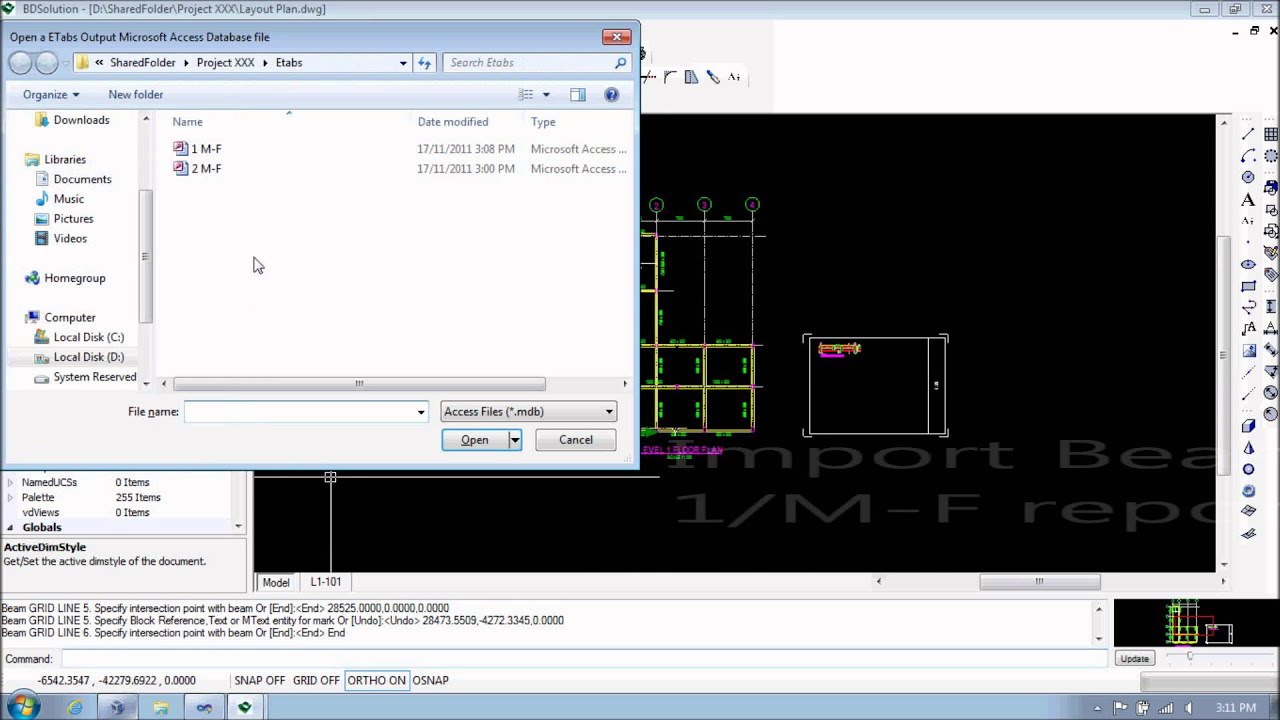Screen dimensions: 1280x720
Task: Click the File name input field
Action: (299, 412)
